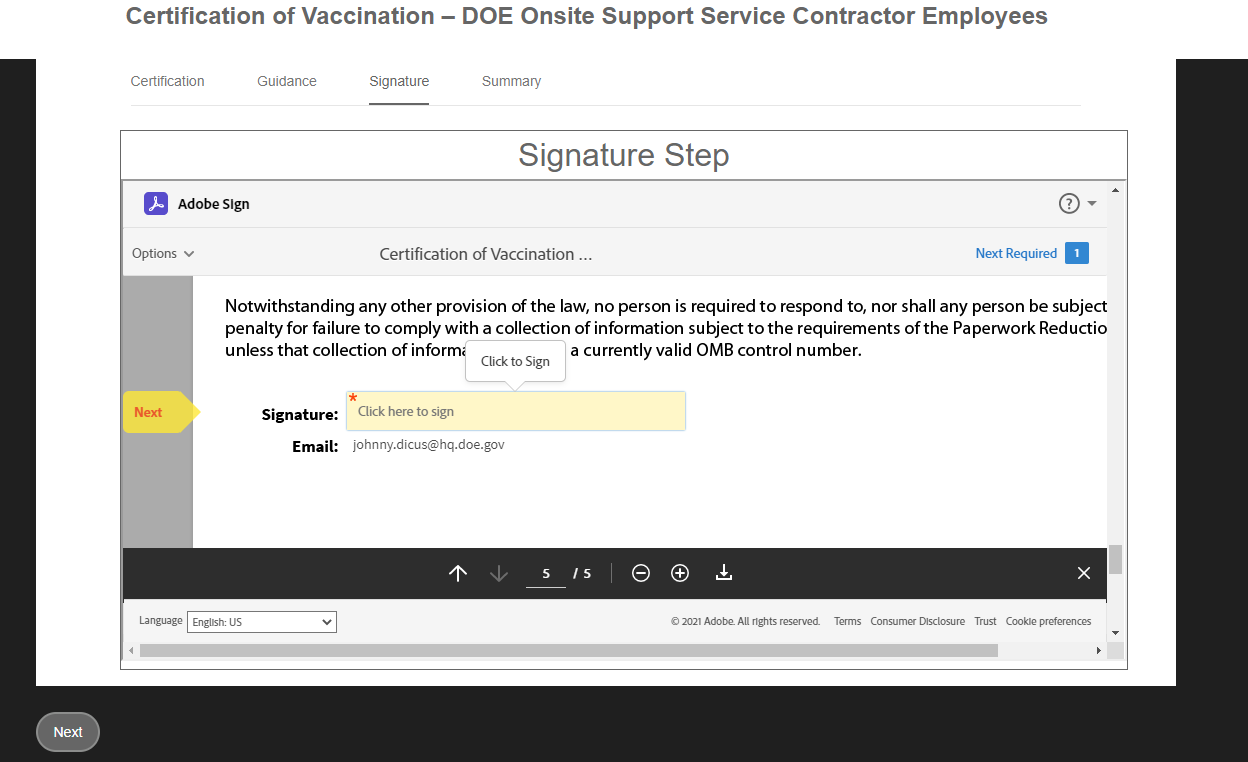The width and height of the screenshot is (1248, 762).
Task: Click the Adobe Sign logo icon
Action: pyautogui.click(x=156, y=204)
